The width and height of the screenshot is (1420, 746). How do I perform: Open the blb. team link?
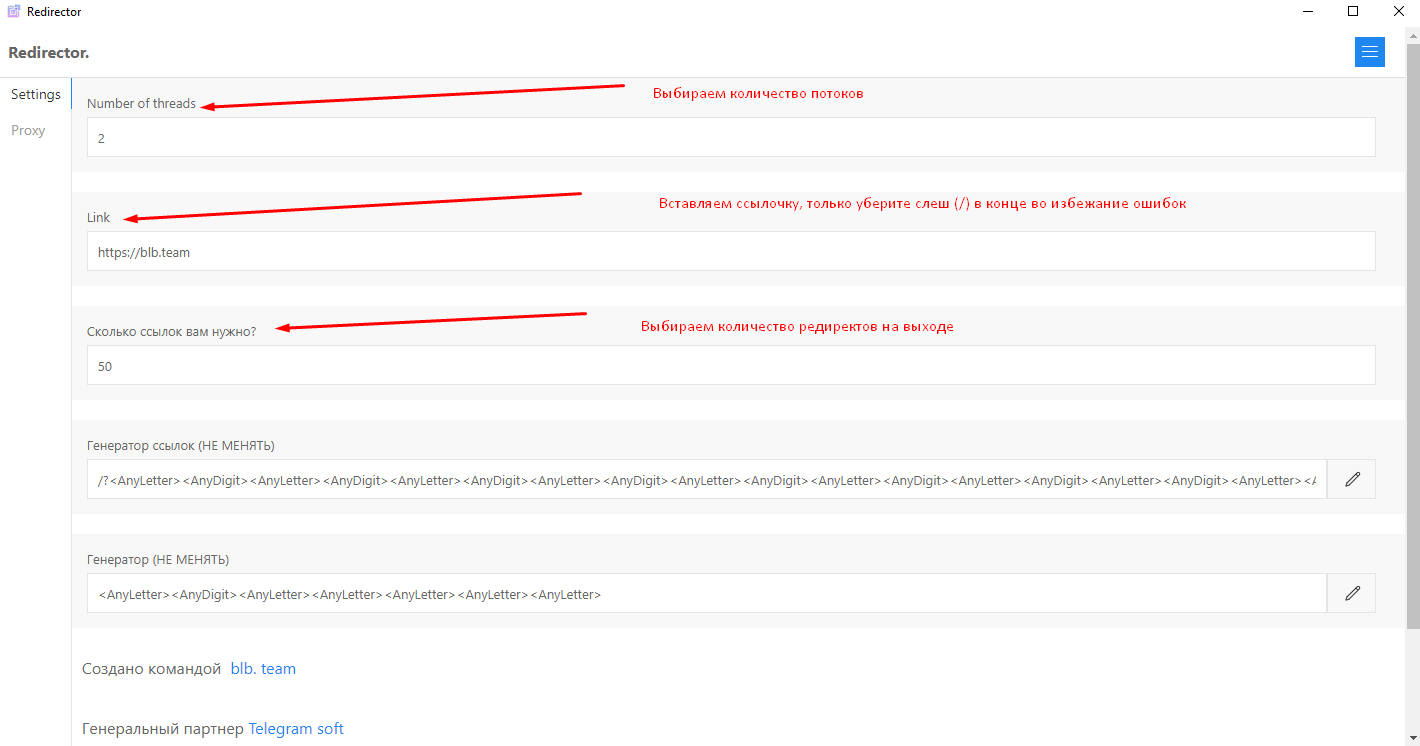tap(263, 669)
